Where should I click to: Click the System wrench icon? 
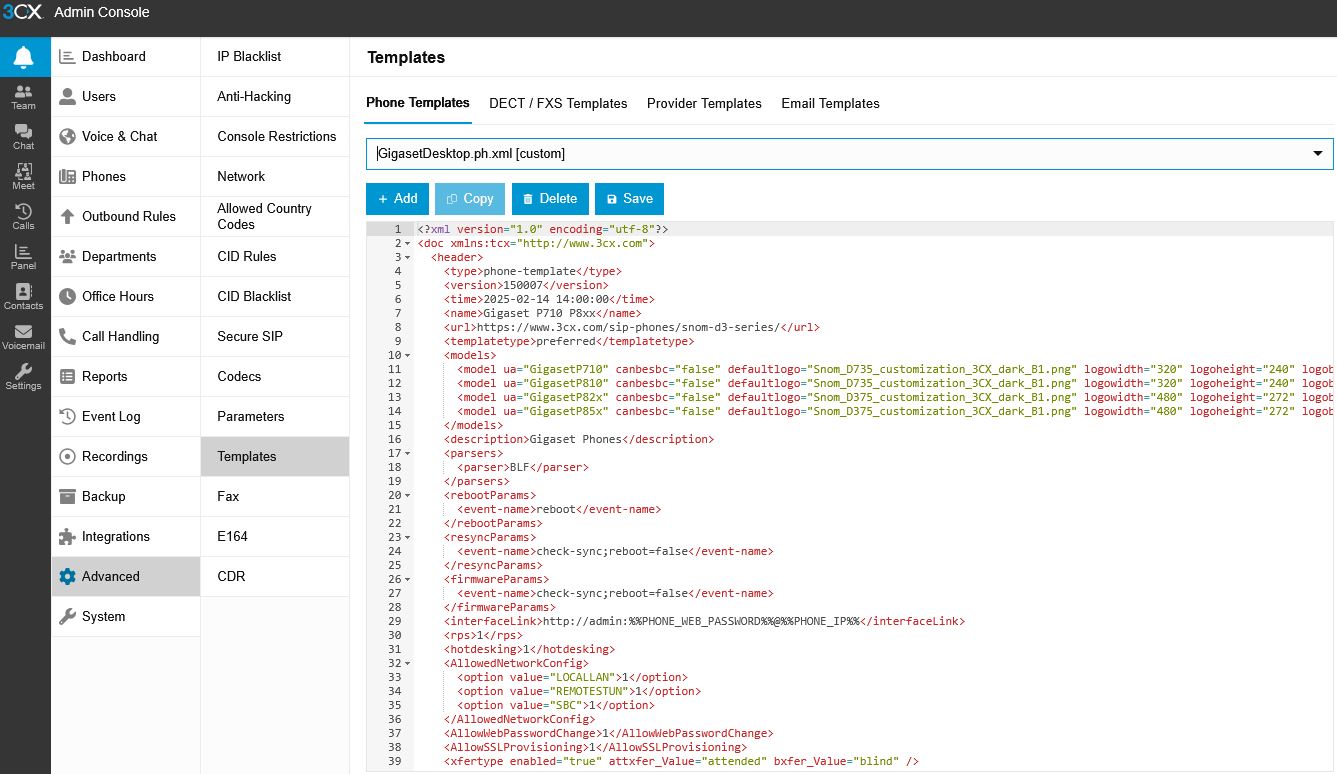67,617
